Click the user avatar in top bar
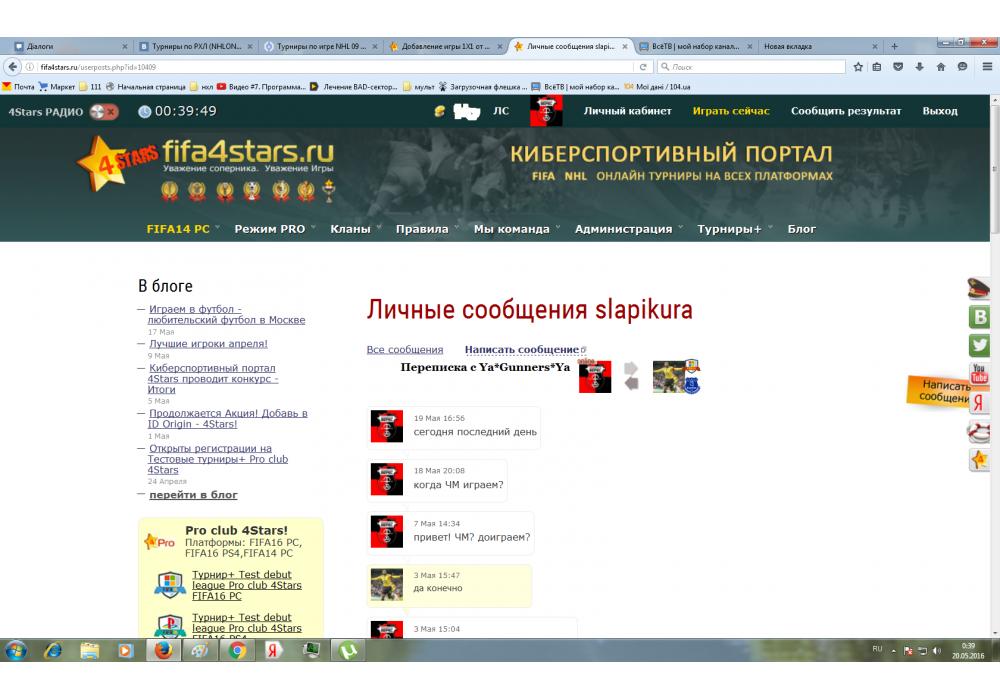 [546, 111]
